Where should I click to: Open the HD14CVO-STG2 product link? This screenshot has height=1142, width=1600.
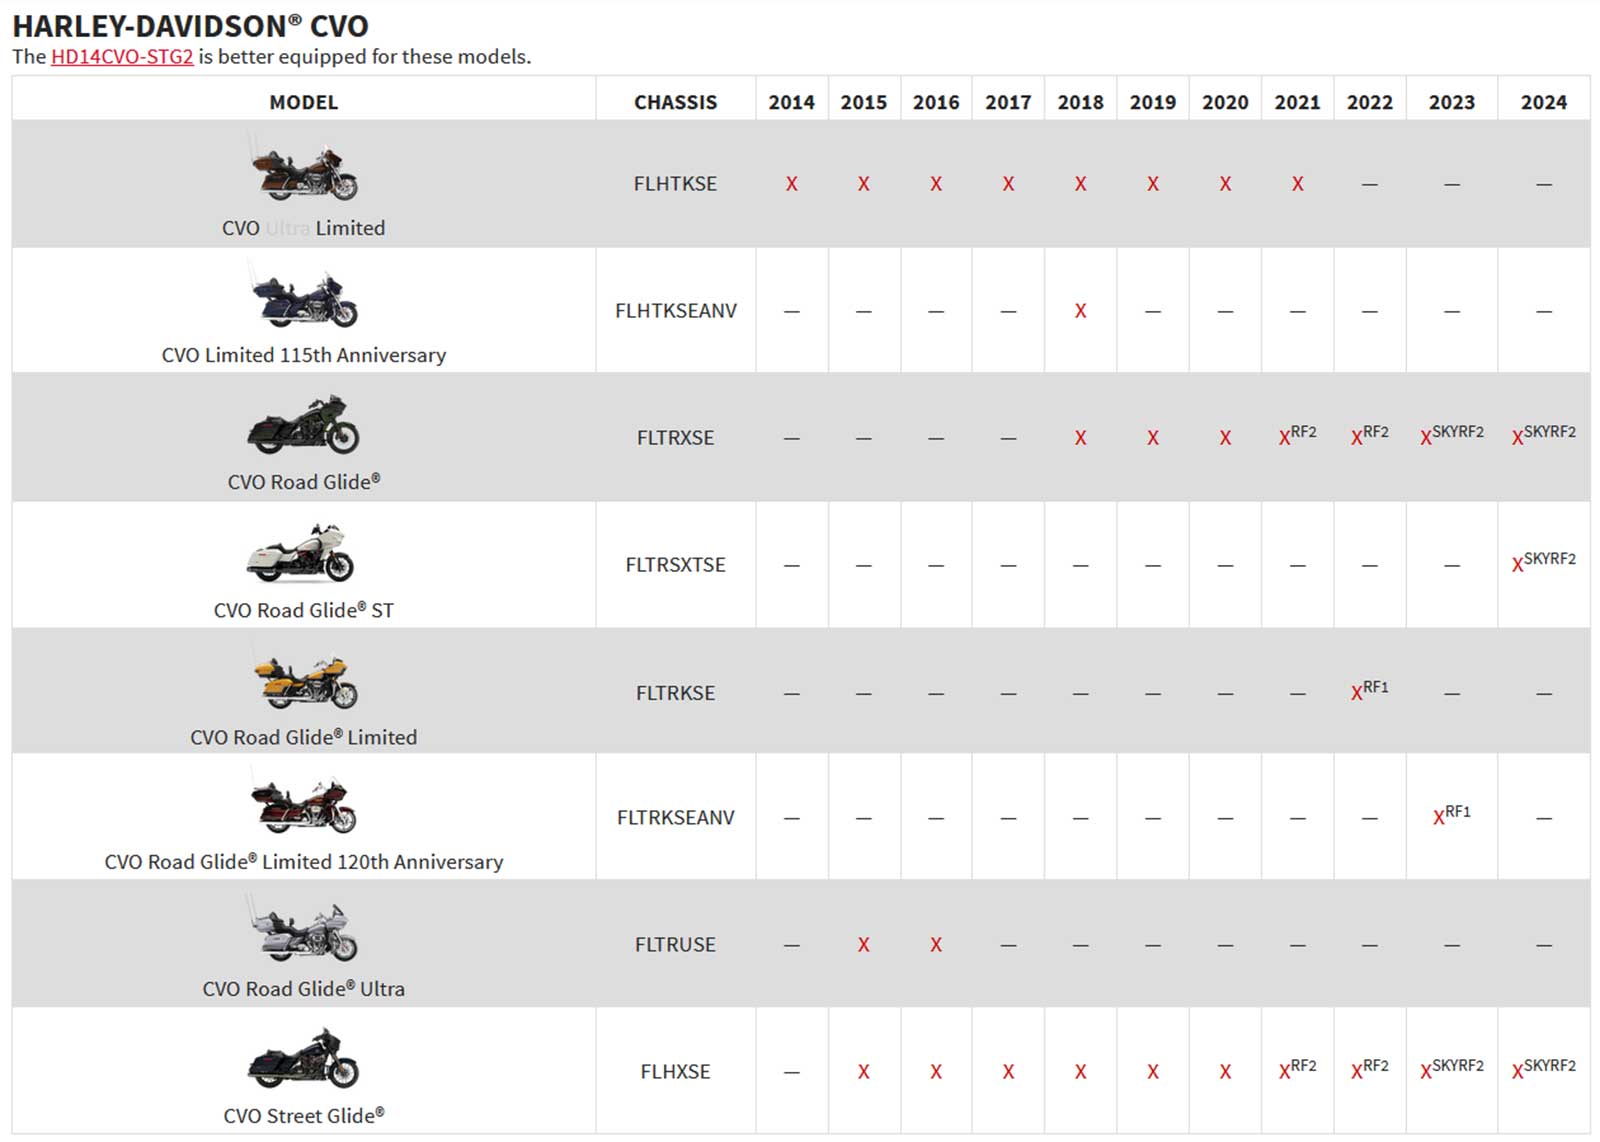click(x=121, y=57)
